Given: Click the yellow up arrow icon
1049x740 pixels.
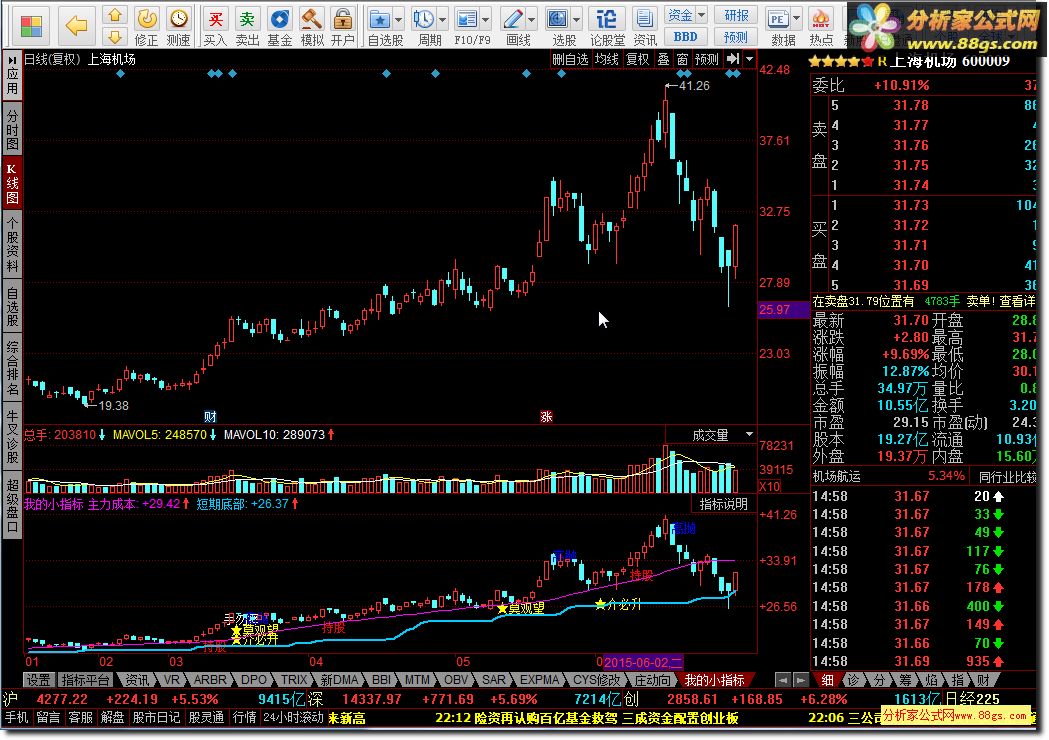Looking at the screenshot, I should tap(115, 15).
